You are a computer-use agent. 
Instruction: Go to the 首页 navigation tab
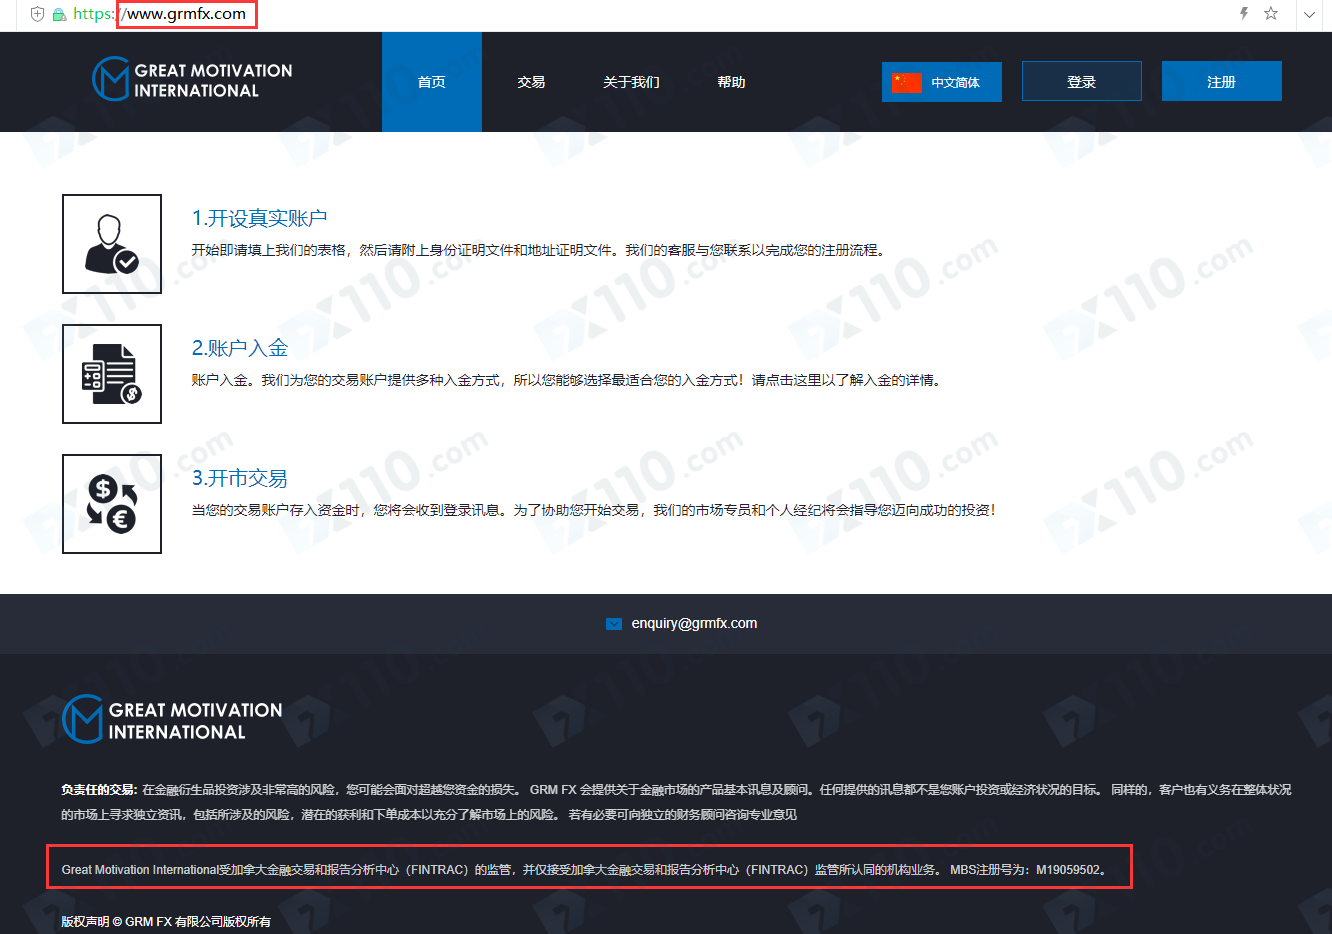point(432,82)
